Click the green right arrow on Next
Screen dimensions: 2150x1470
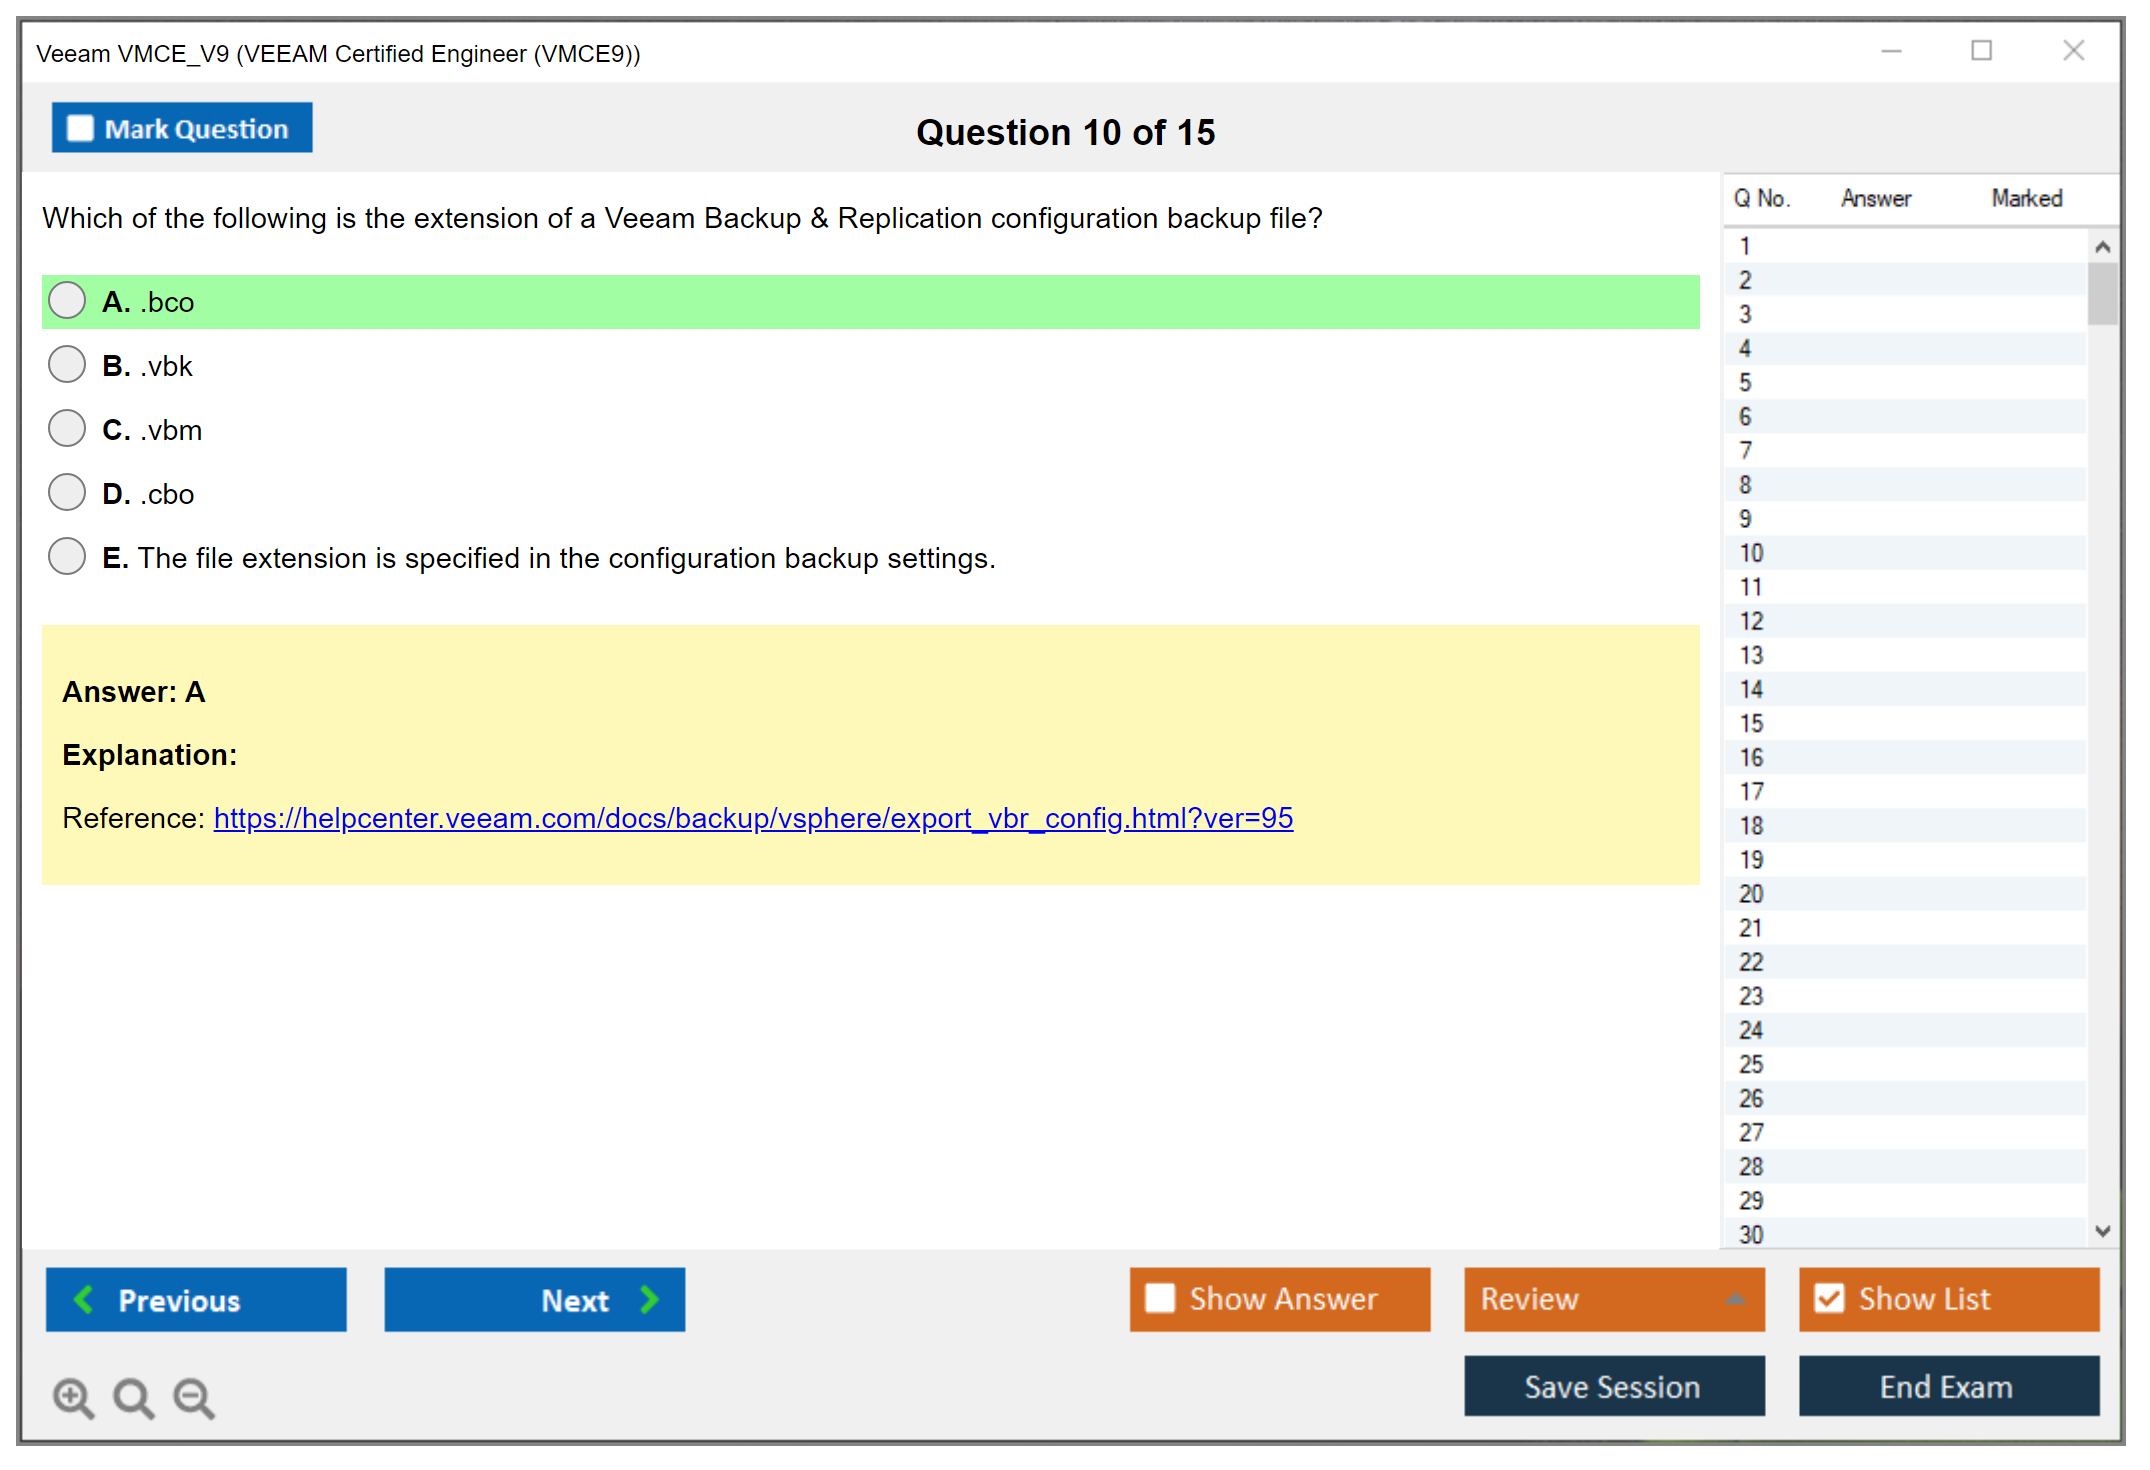tap(650, 1299)
